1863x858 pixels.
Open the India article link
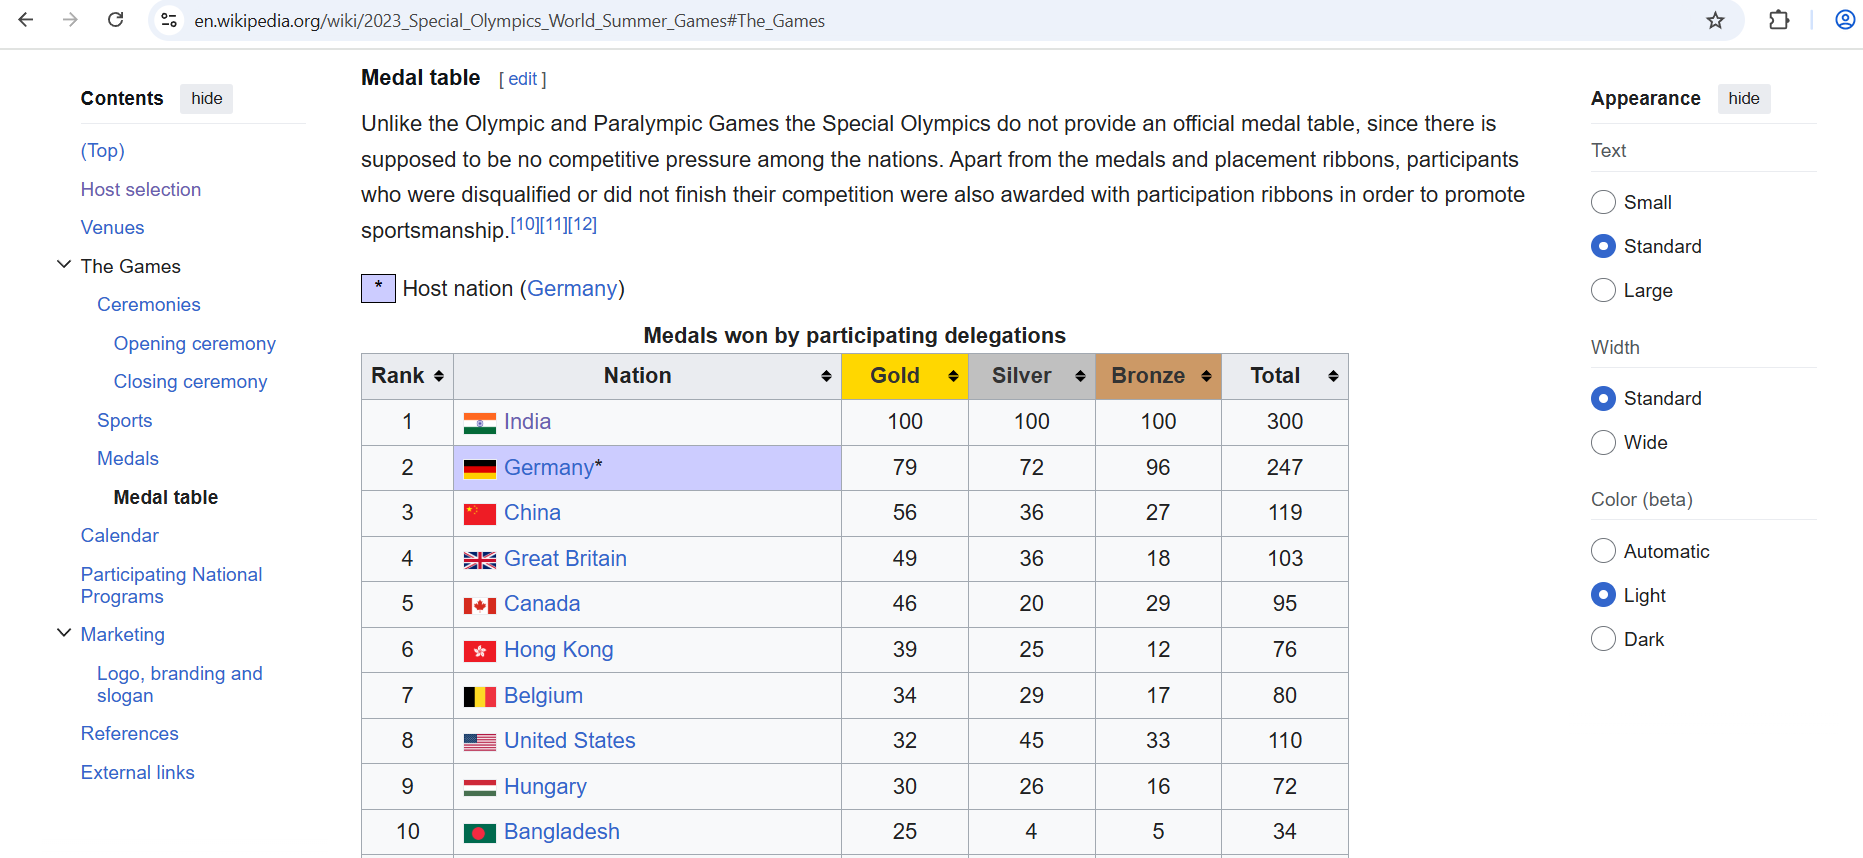click(x=528, y=421)
